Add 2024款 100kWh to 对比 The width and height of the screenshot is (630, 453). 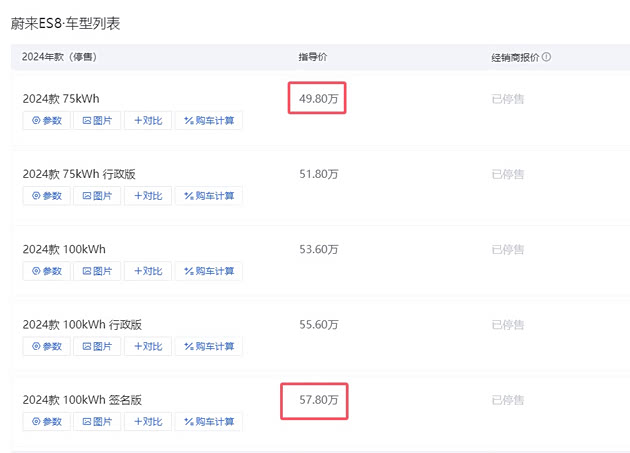(x=148, y=271)
